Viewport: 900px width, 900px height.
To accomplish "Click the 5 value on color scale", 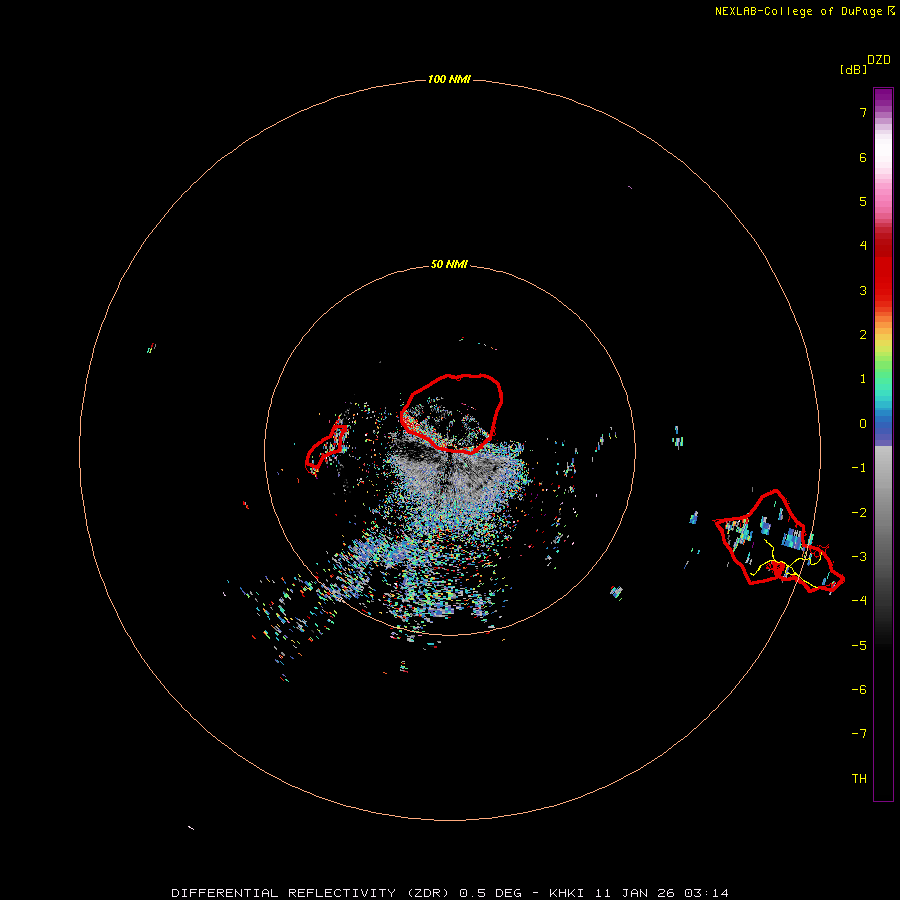I will coord(863,201).
